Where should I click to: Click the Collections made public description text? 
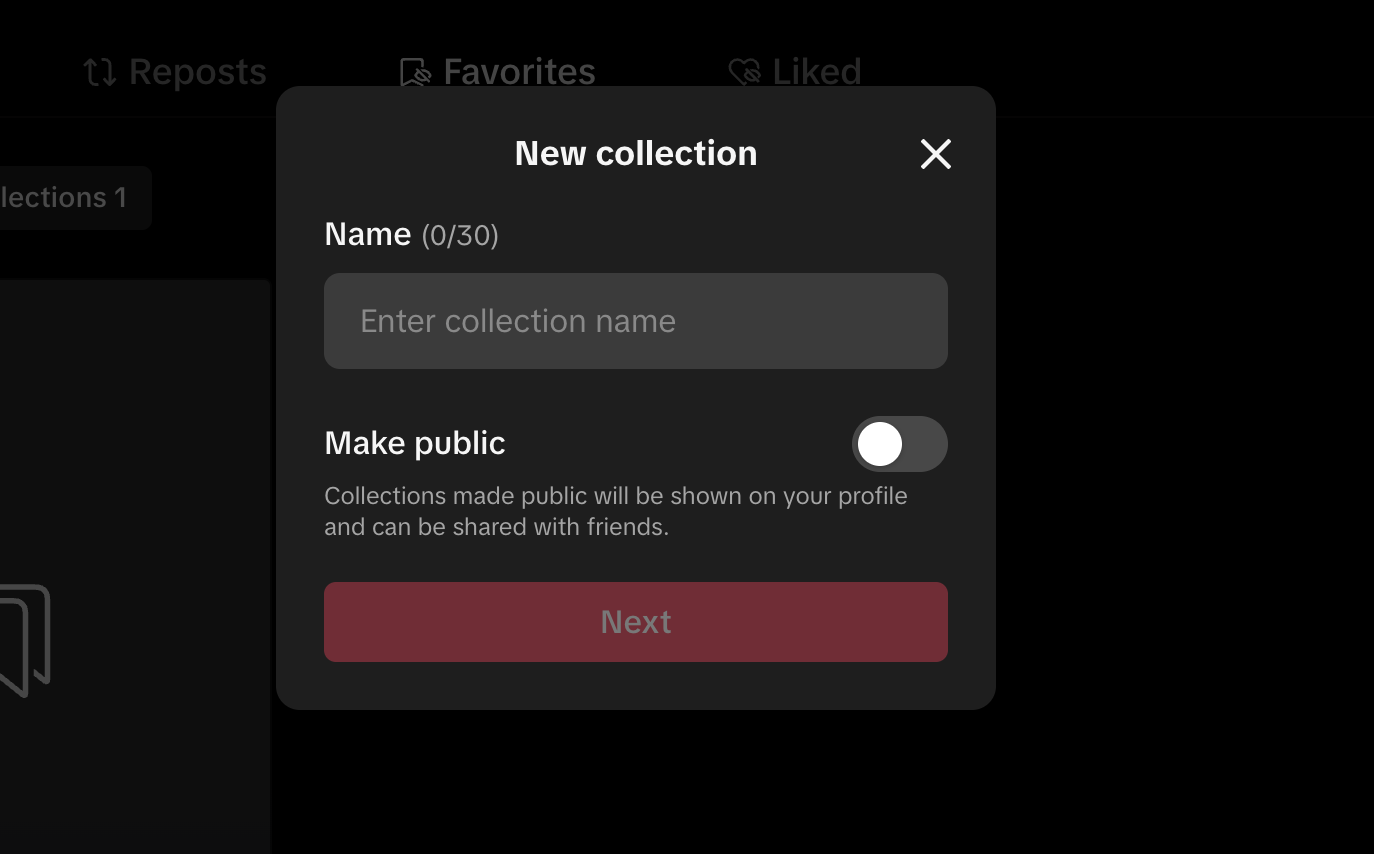[x=616, y=511]
